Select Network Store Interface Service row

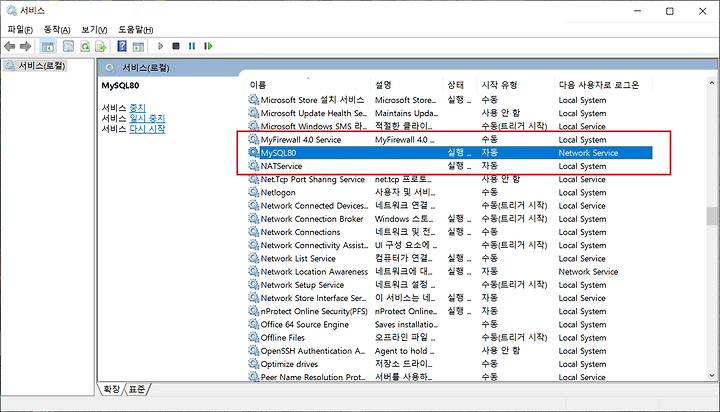coord(450,298)
